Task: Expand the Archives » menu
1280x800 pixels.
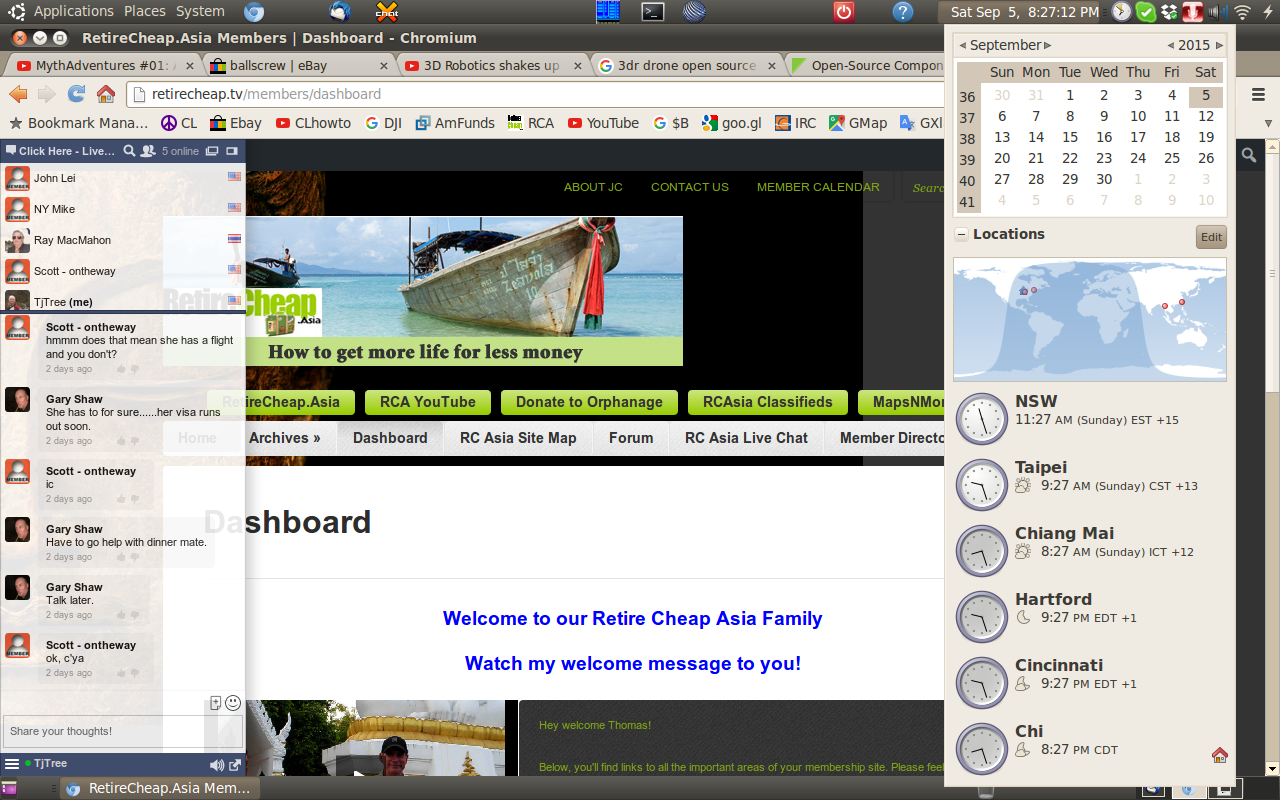Action: (285, 438)
